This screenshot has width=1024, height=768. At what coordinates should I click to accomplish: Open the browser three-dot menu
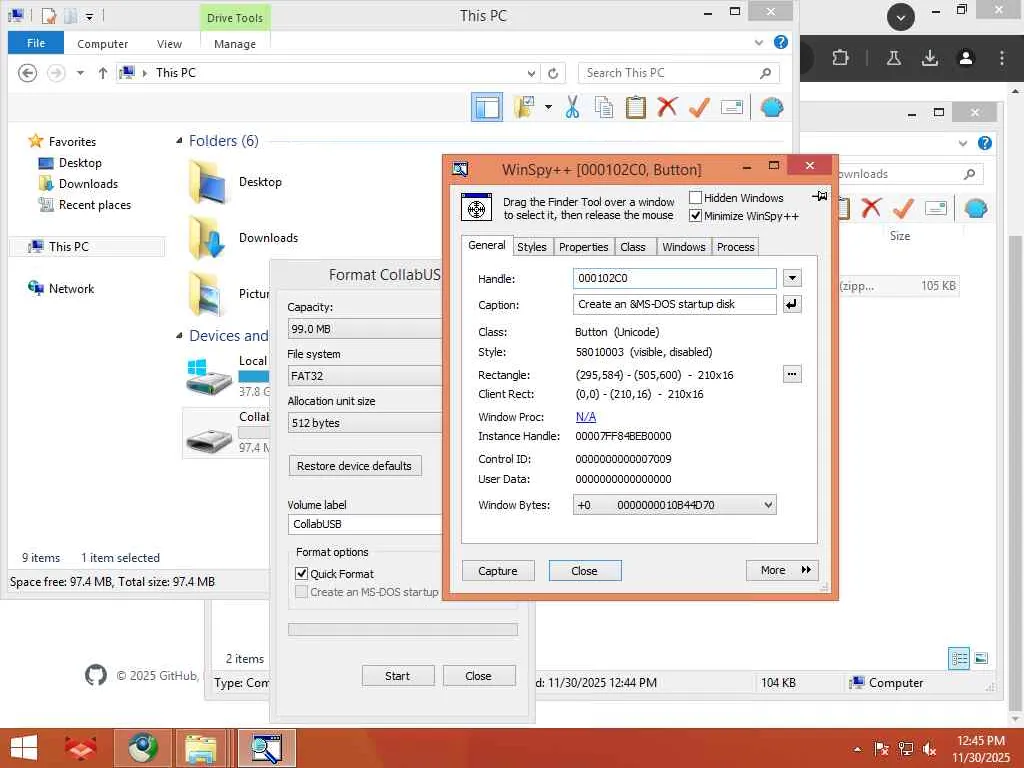tap(1001, 58)
